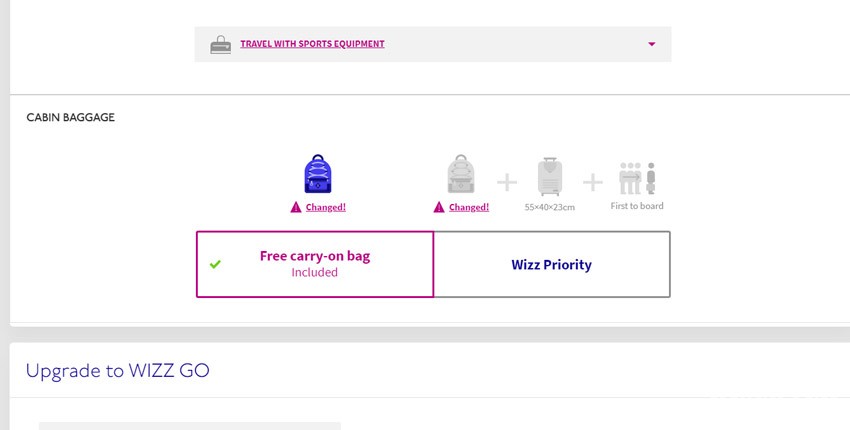Click the First to board label
Screen dimensions: 850x430
[637, 206]
